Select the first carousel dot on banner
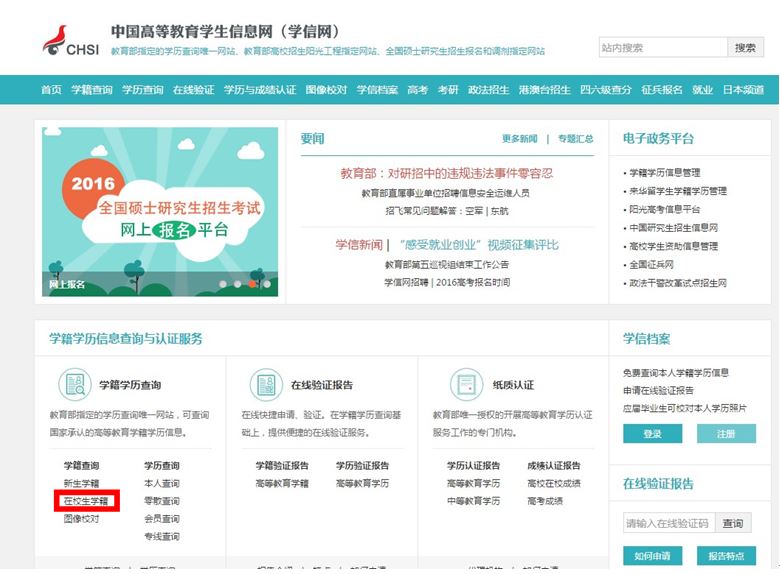This screenshot has height=574, width=780. point(222,284)
